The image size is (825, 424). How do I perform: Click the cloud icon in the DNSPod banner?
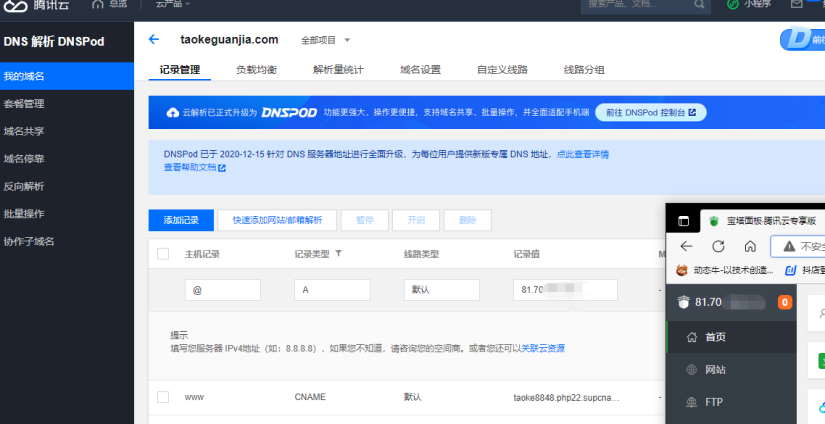pos(173,113)
